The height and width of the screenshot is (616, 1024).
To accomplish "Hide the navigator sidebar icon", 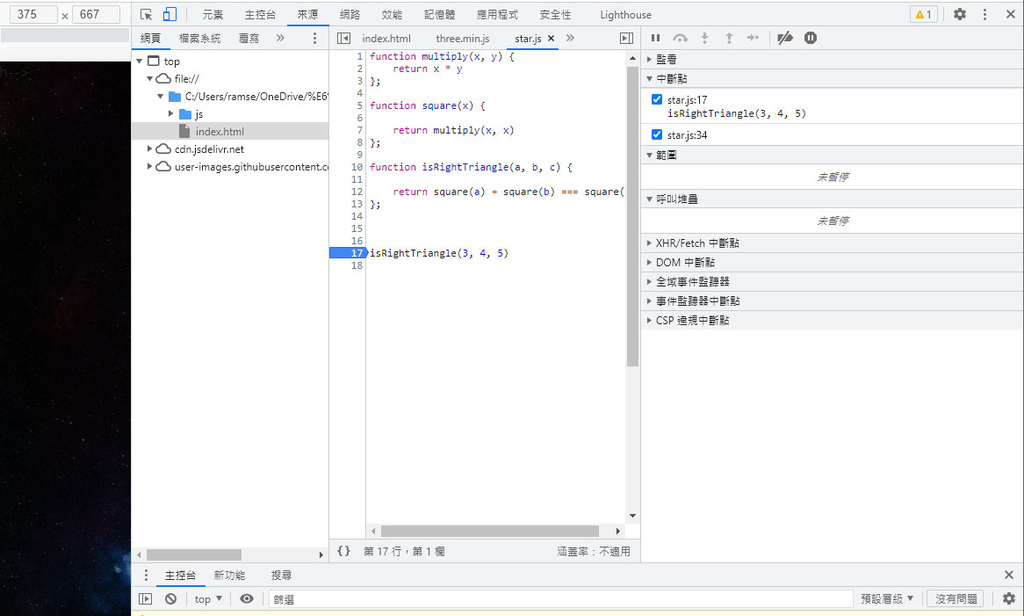I will click(344, 38).
